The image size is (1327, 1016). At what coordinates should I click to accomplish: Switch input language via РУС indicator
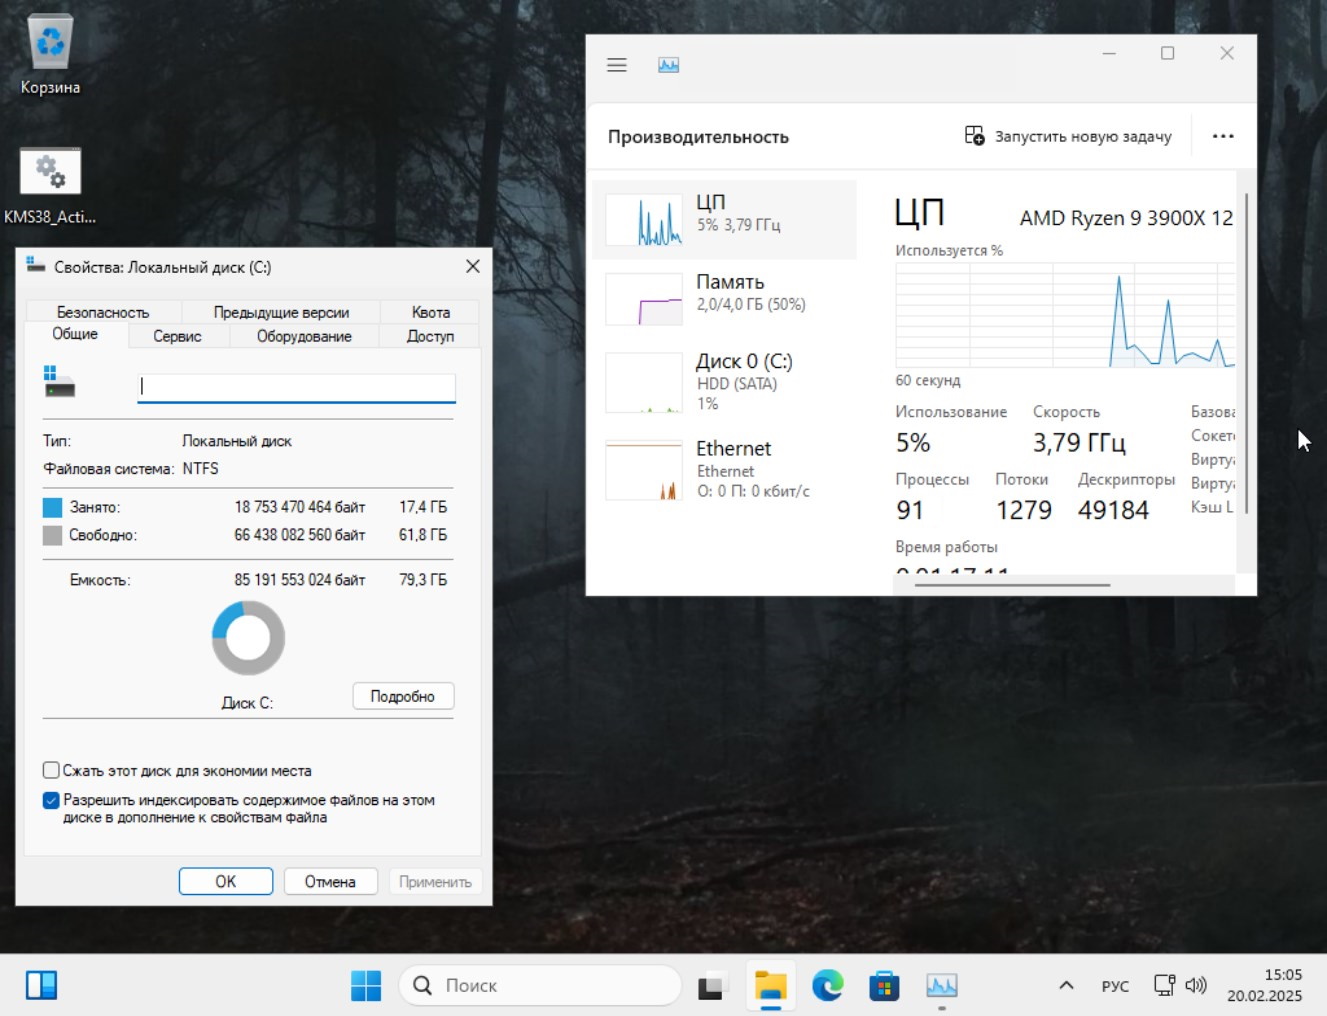(x=1115, y=986)
